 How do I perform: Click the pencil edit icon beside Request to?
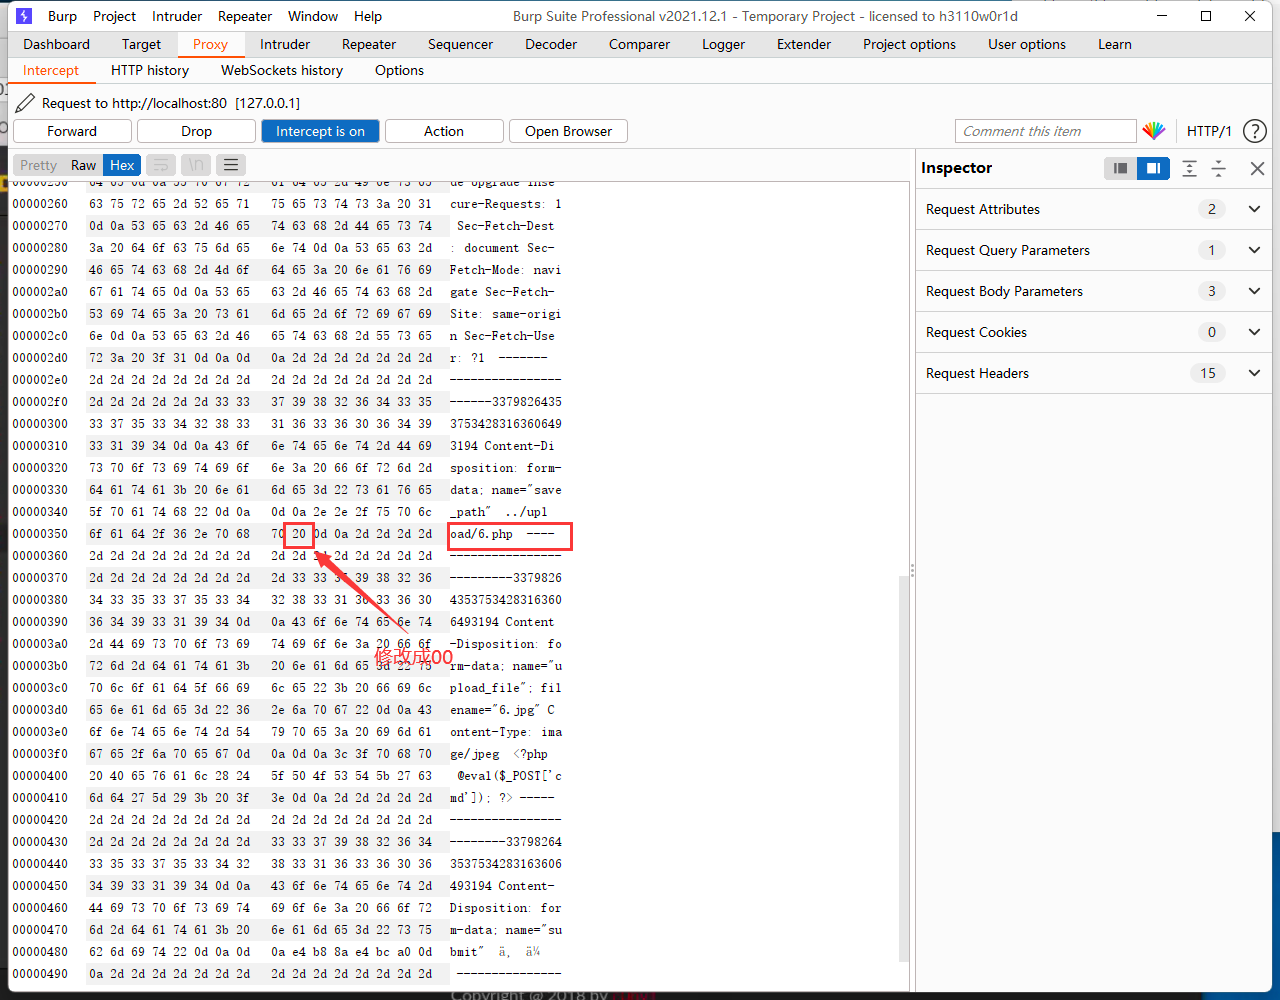click(x=24, y=103)
